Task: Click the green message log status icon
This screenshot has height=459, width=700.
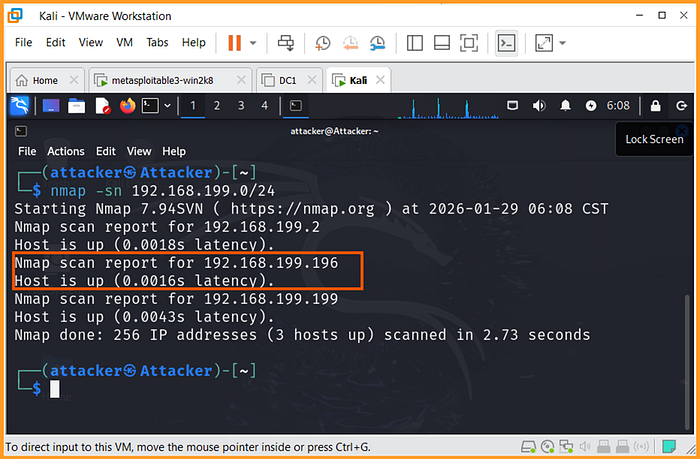Action: click(x=669, y=446)
